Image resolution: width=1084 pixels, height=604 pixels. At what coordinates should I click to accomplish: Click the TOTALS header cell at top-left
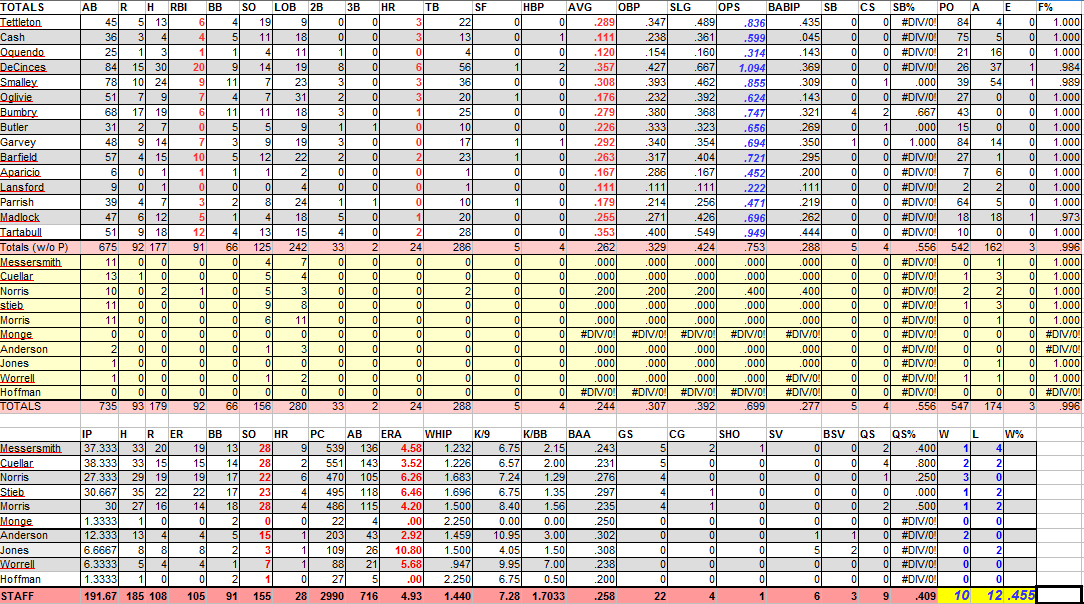[x=40, y=7]
